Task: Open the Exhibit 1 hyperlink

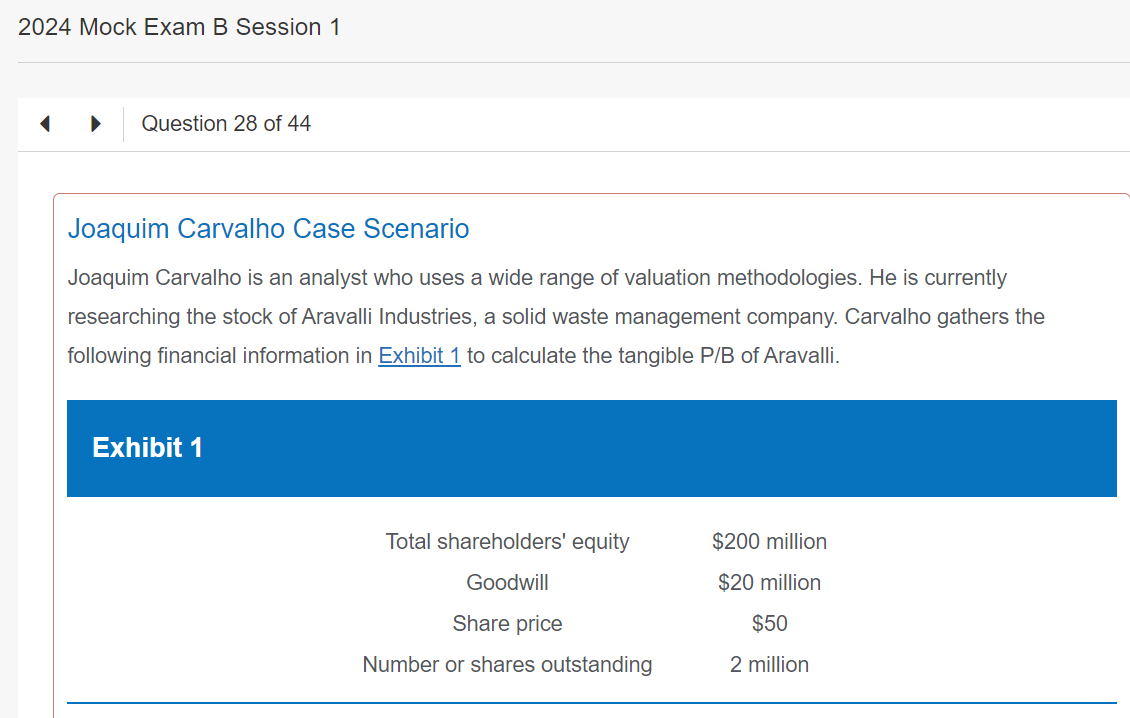Action: click(x=419, y=356)
